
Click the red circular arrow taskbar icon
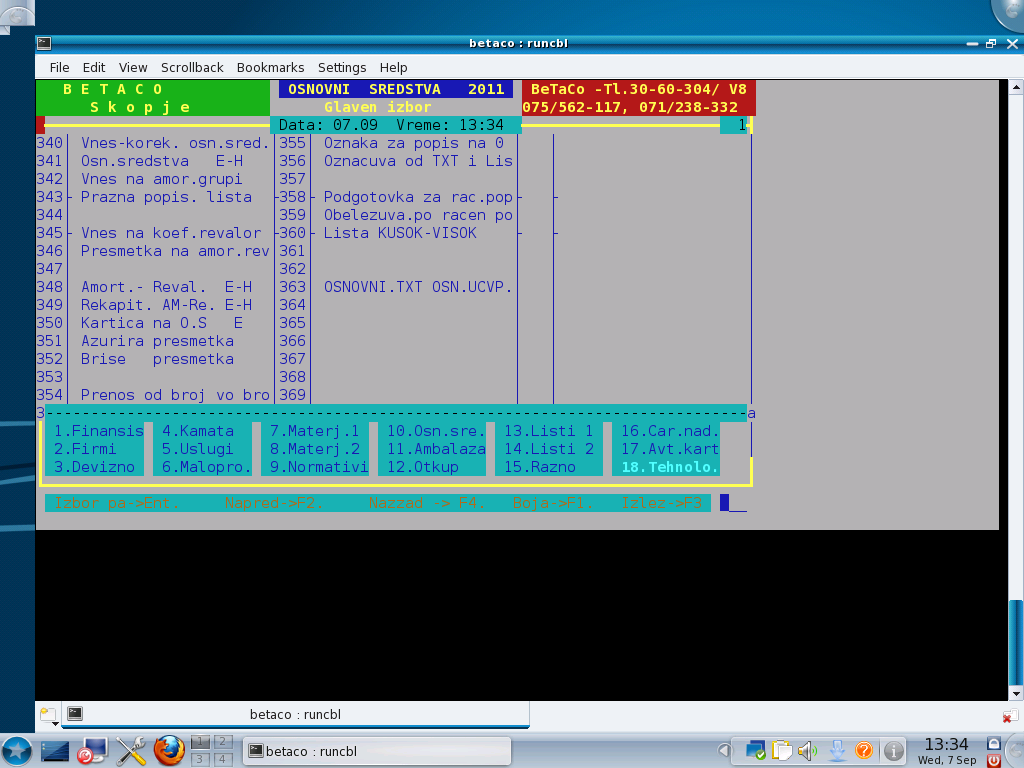[x=92, y=754]
